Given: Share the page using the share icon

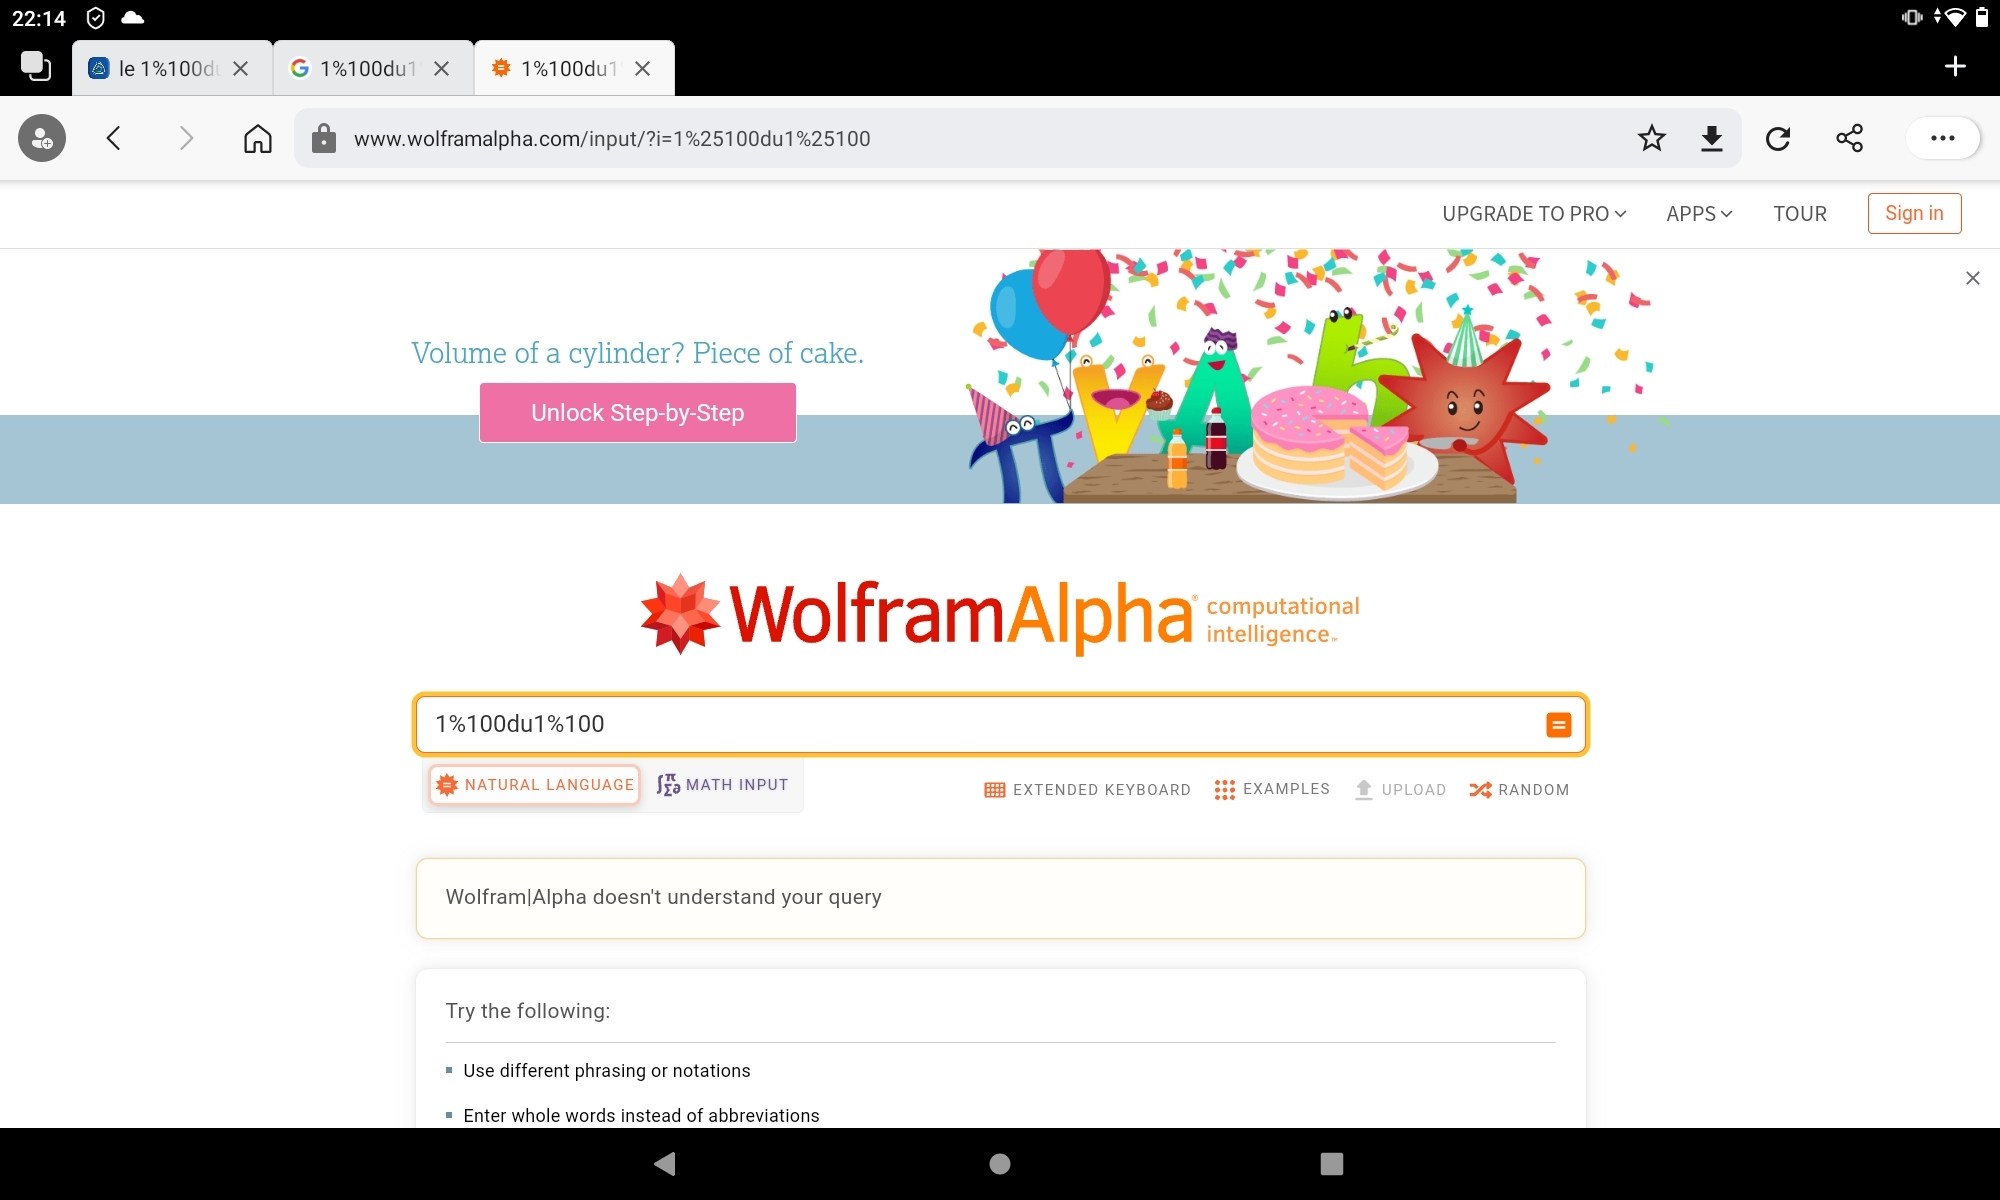Looking at the screenshot, I should pos(1850,138).
